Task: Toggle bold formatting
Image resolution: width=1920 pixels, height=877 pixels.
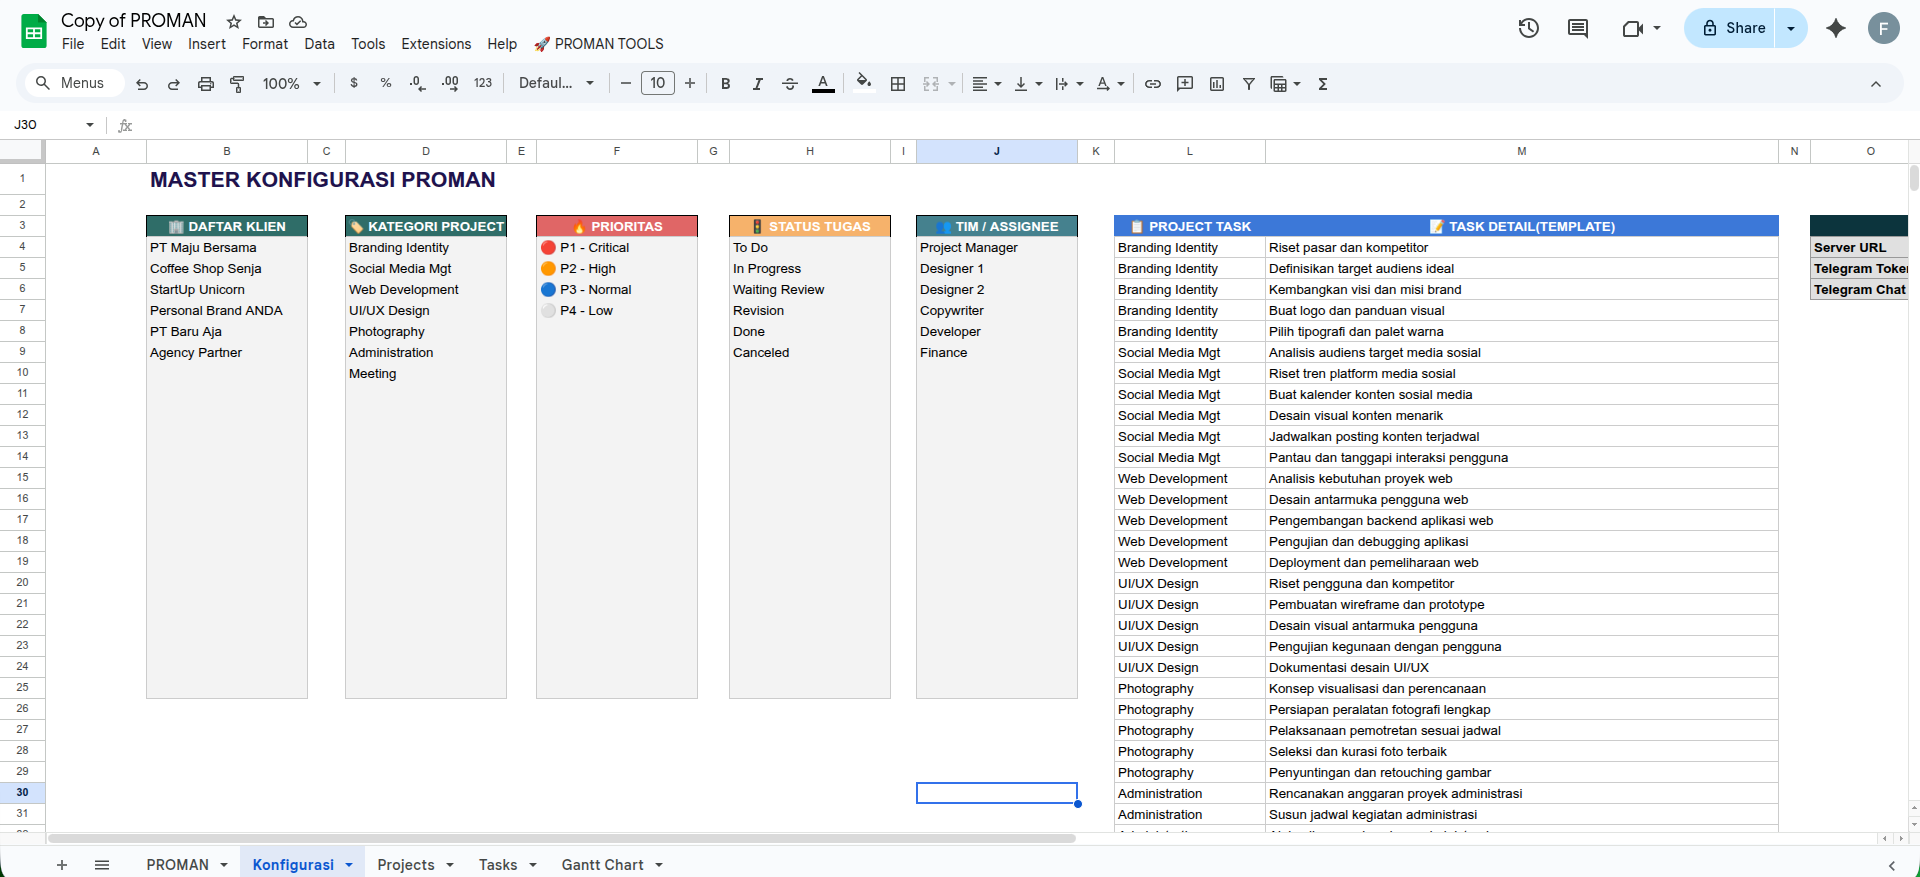Action: point(725,84)
